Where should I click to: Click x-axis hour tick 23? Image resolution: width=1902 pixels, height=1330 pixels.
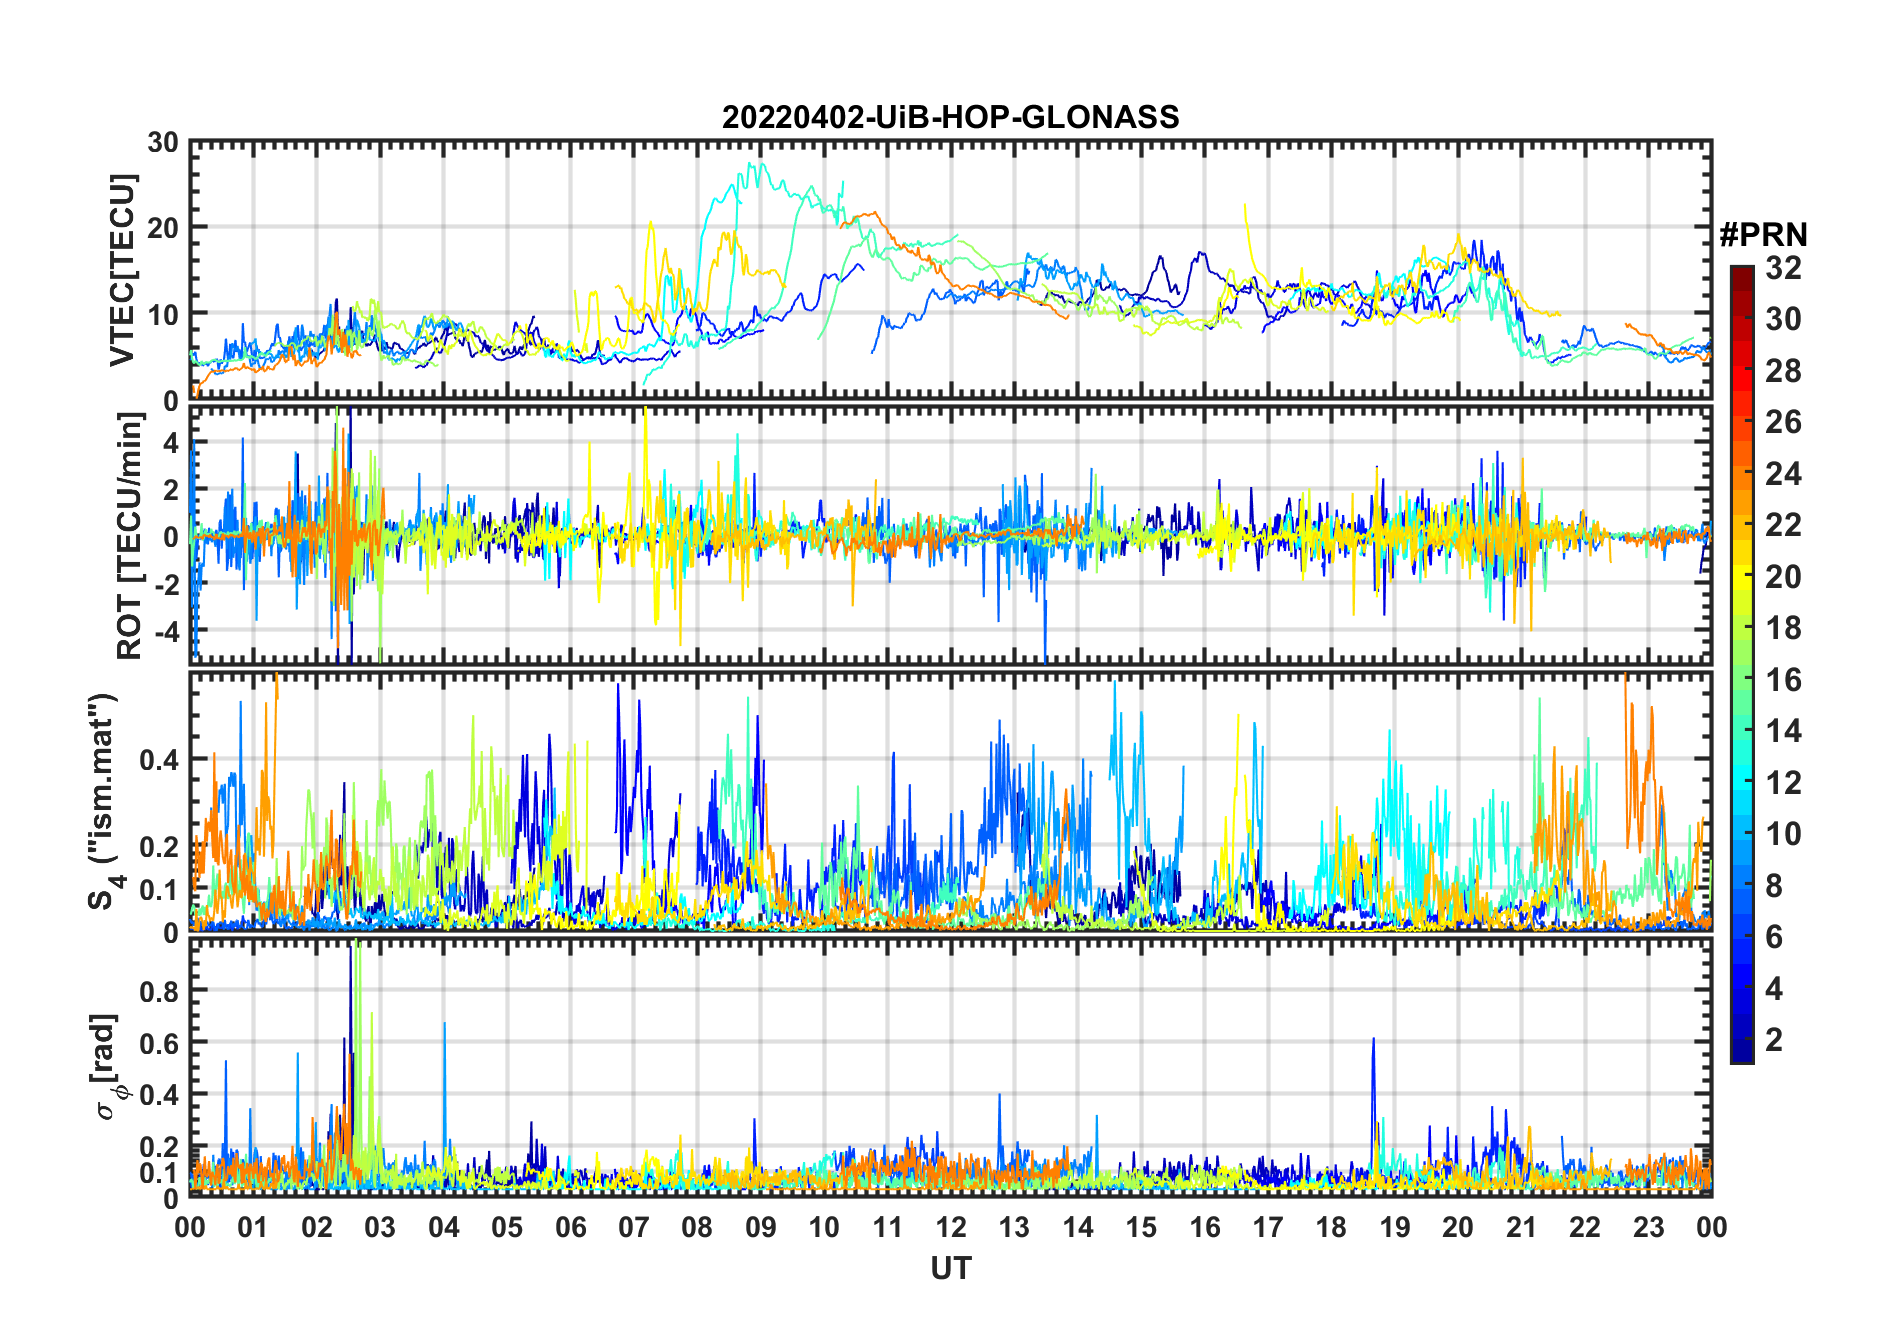coord(1648,1227)
